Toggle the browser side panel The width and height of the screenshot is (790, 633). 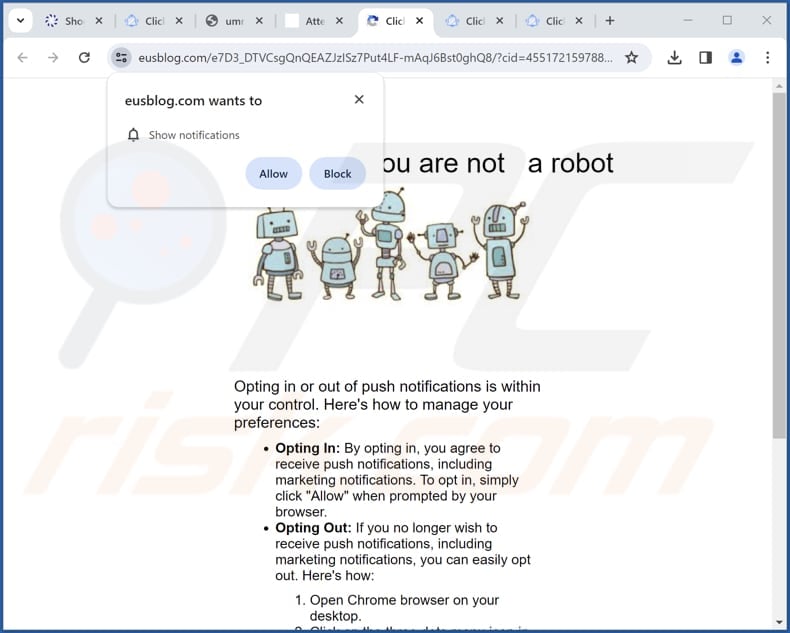coord(705,57)
